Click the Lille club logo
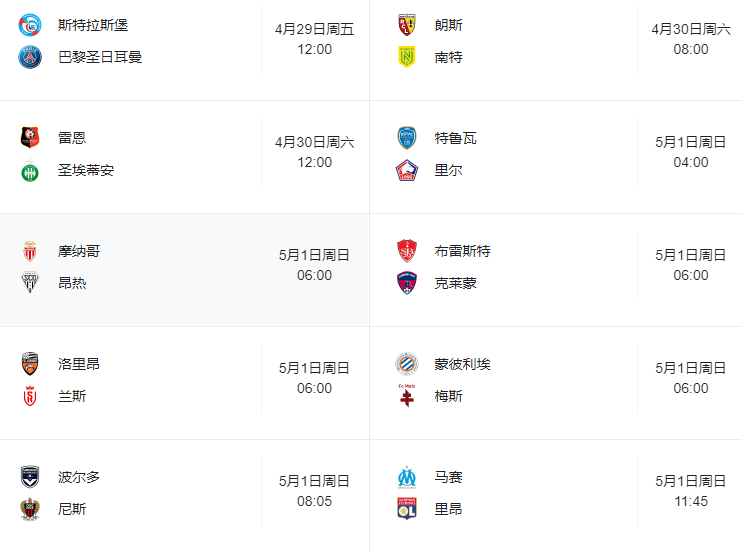Screen dimensions: 742x551 (406, 170)
